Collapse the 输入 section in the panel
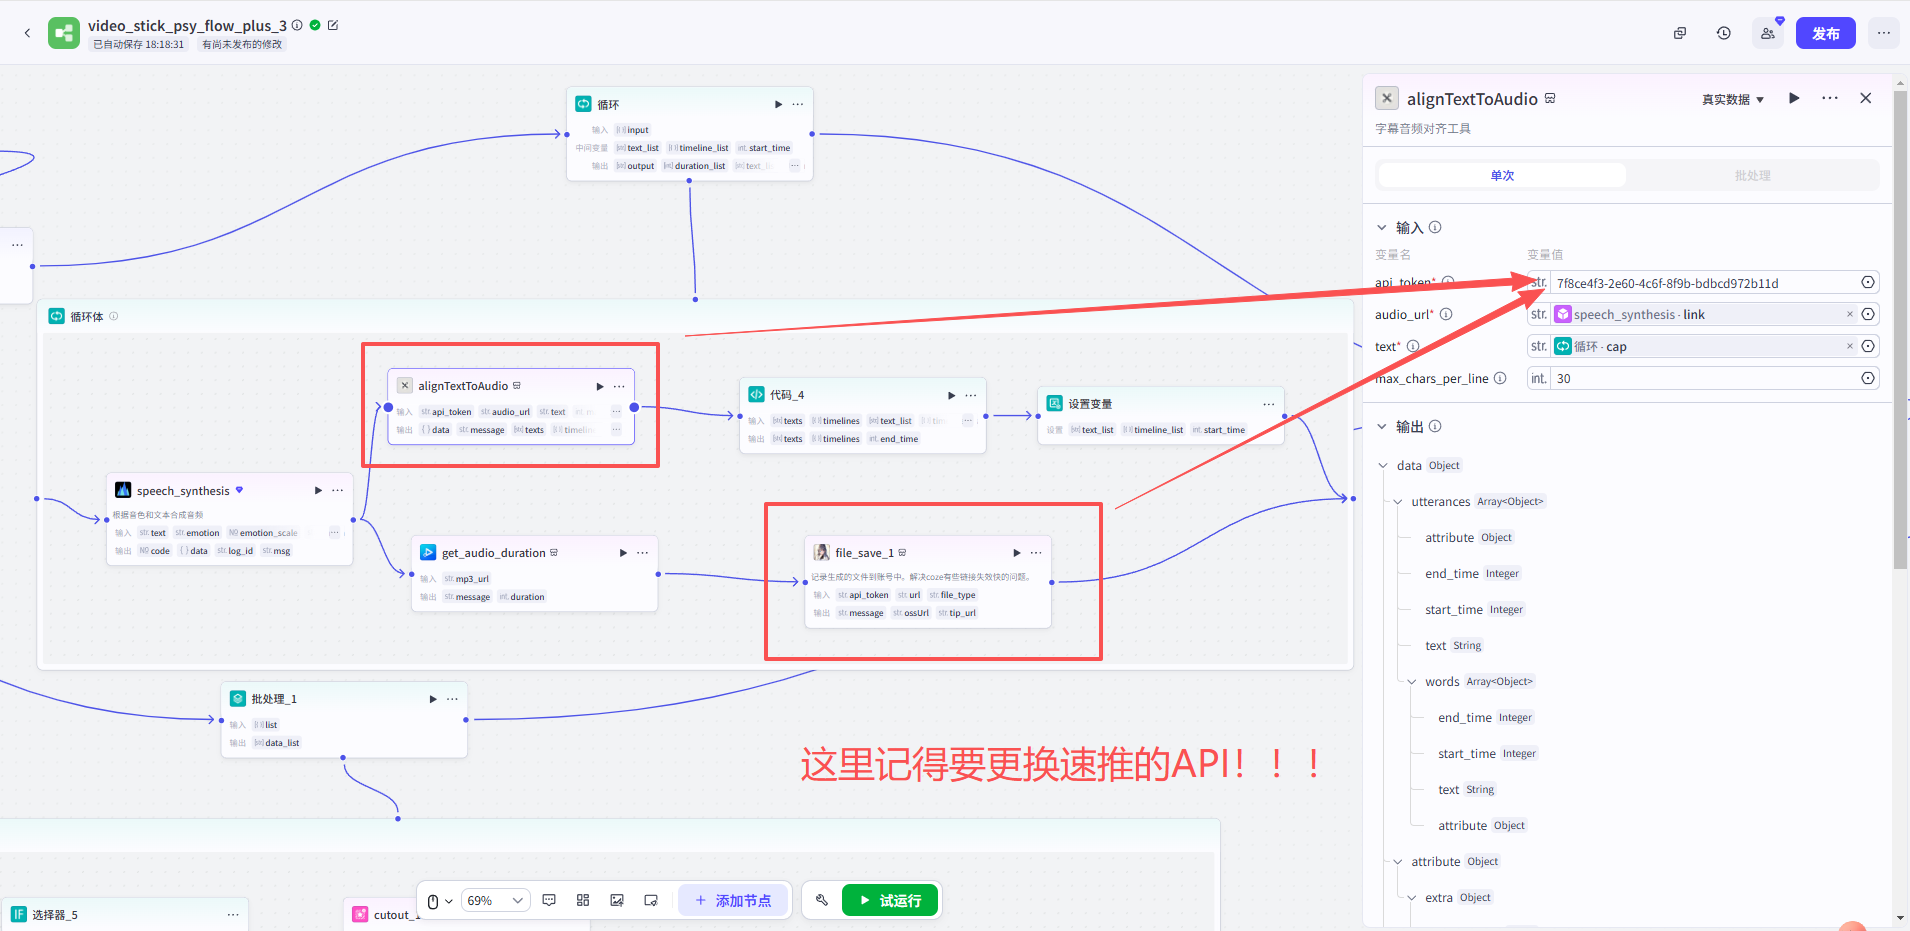1910x931 pixels. (1382, 227)
